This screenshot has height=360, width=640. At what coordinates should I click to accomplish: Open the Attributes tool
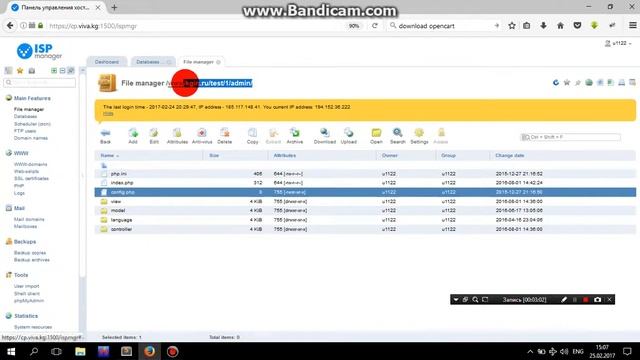tap(177, 136)
